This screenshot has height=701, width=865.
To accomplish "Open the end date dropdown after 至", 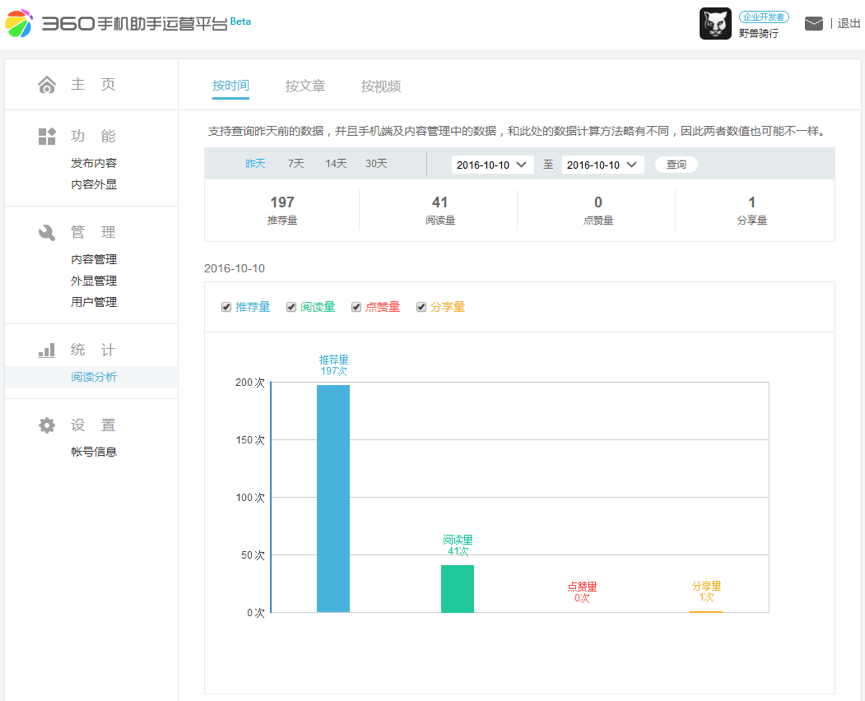I will point(602,165).
